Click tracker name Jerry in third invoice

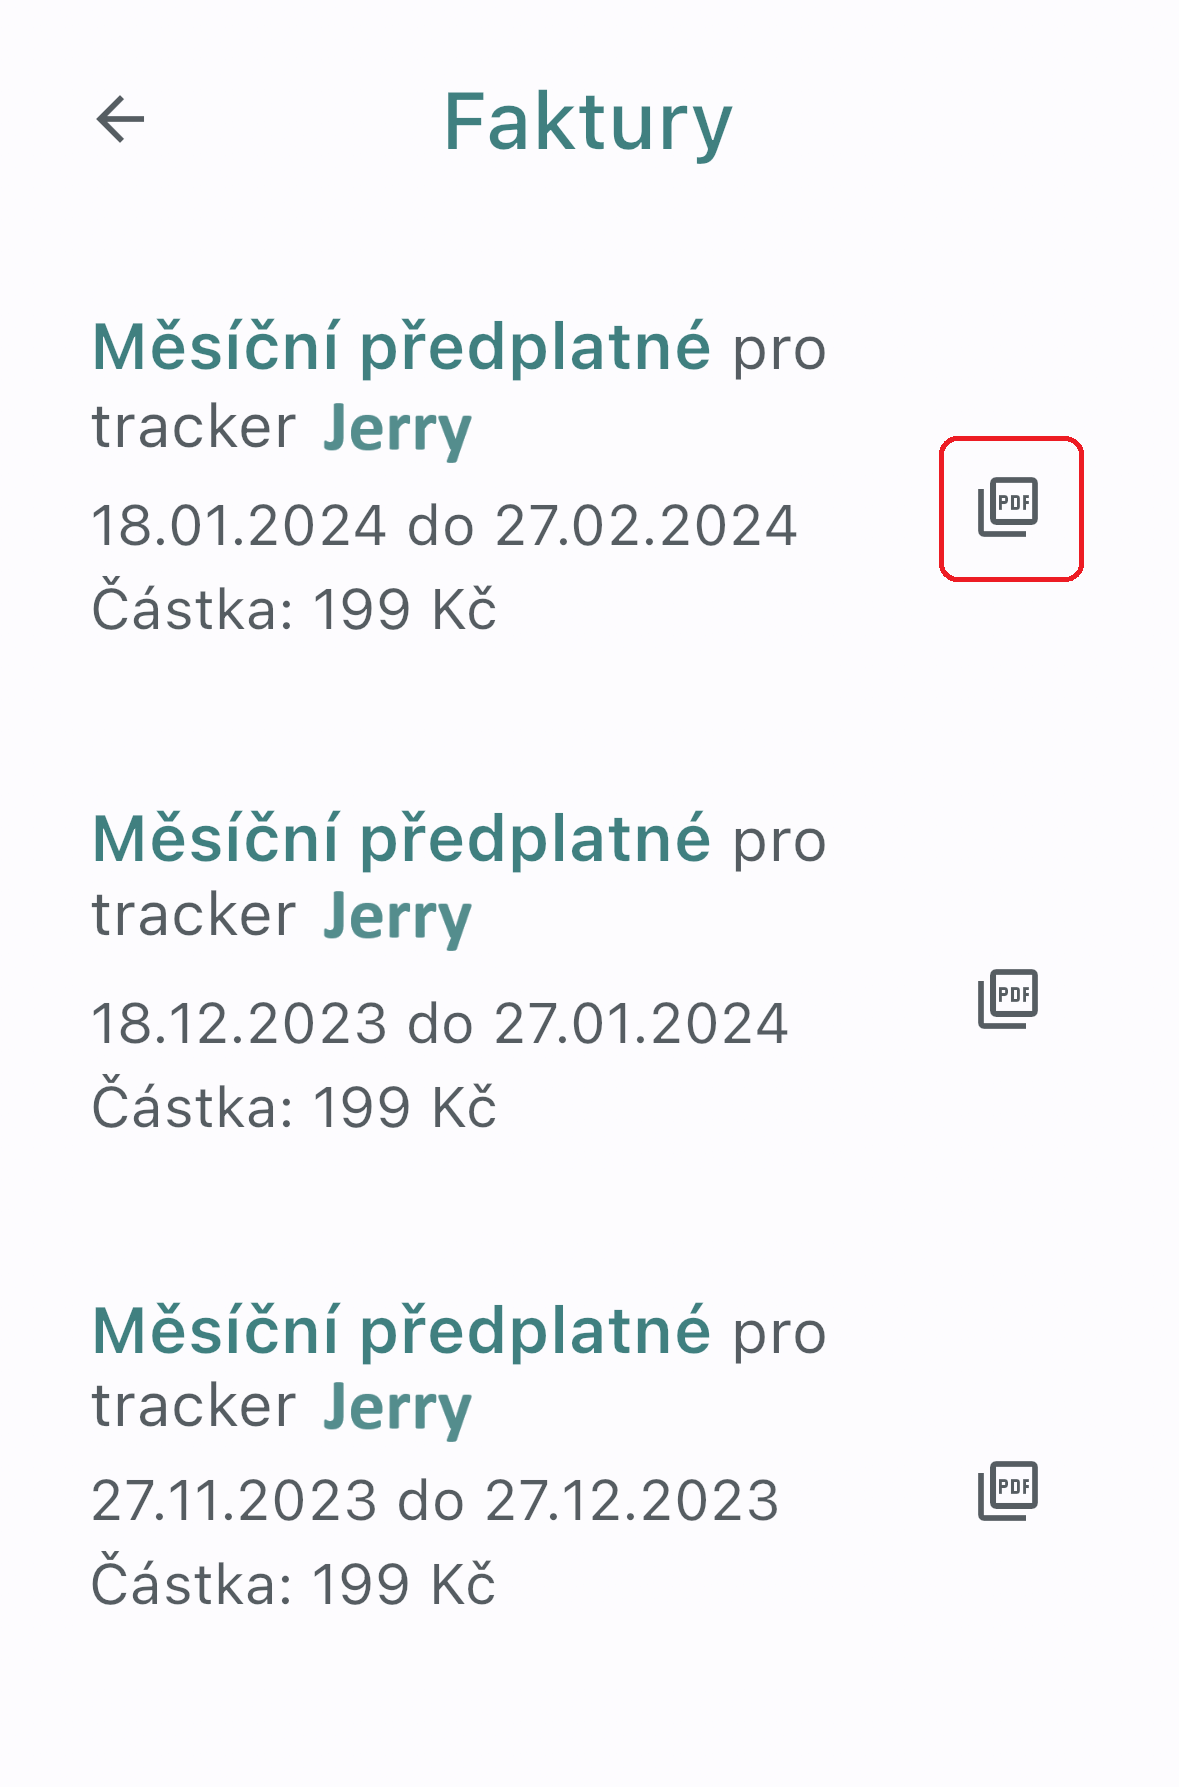397,1409
